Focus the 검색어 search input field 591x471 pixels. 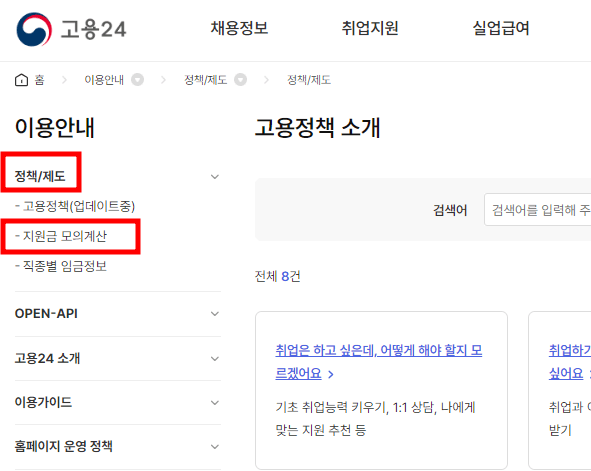537,210
